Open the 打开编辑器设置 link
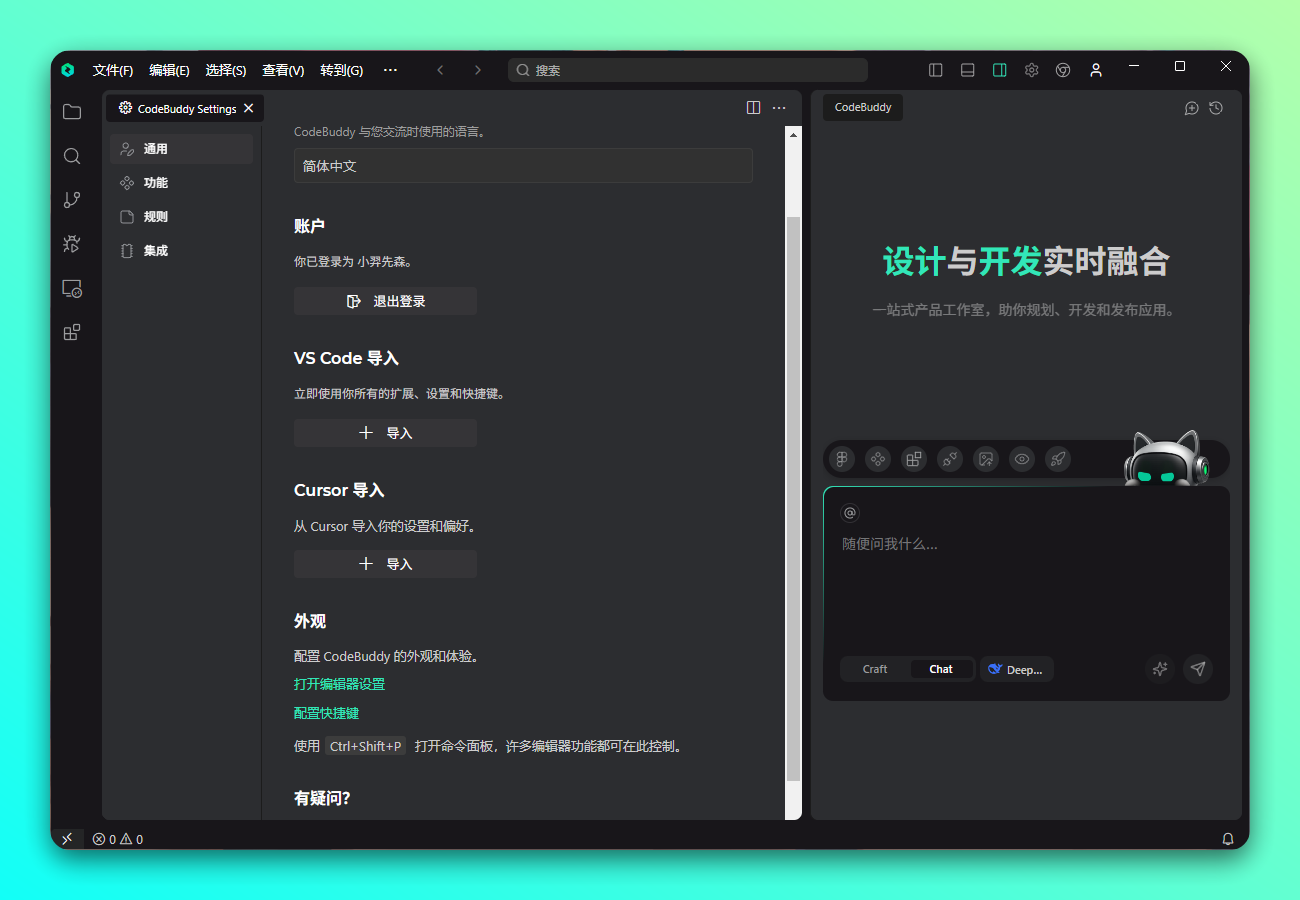This screenshot has height=900, width=1300. (339, 684)
